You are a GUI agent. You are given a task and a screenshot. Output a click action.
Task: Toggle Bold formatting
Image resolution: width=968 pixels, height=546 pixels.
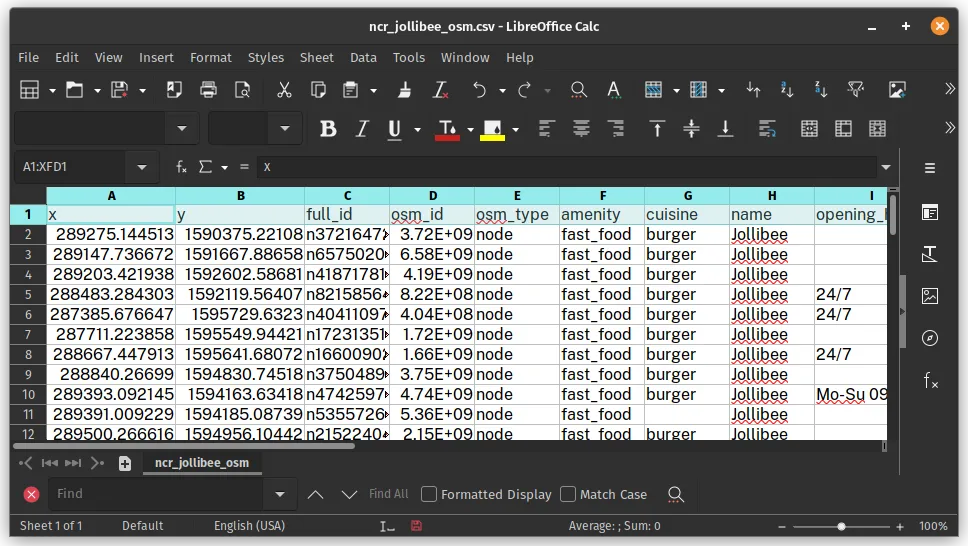[x=328, y=128]
